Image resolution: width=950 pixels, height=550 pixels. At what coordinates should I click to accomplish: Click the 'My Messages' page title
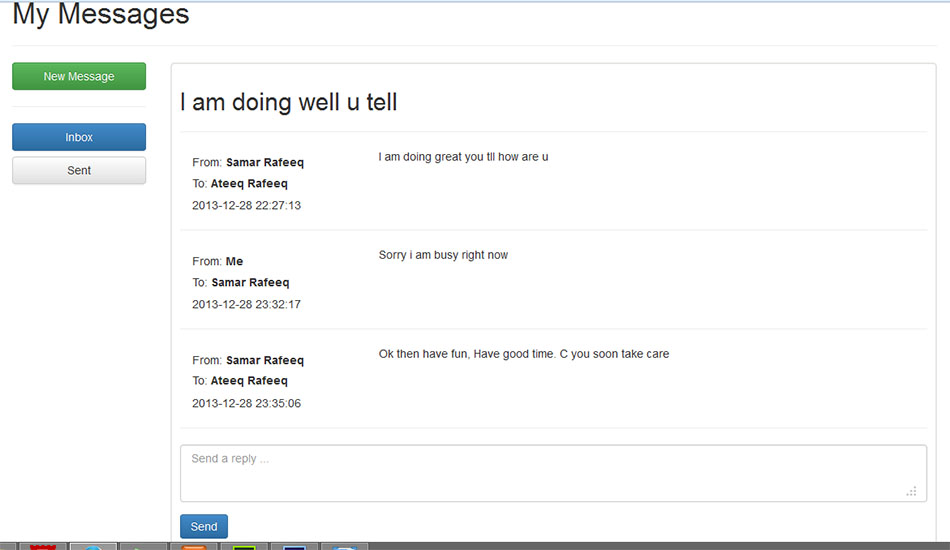[x=100, y=15]
